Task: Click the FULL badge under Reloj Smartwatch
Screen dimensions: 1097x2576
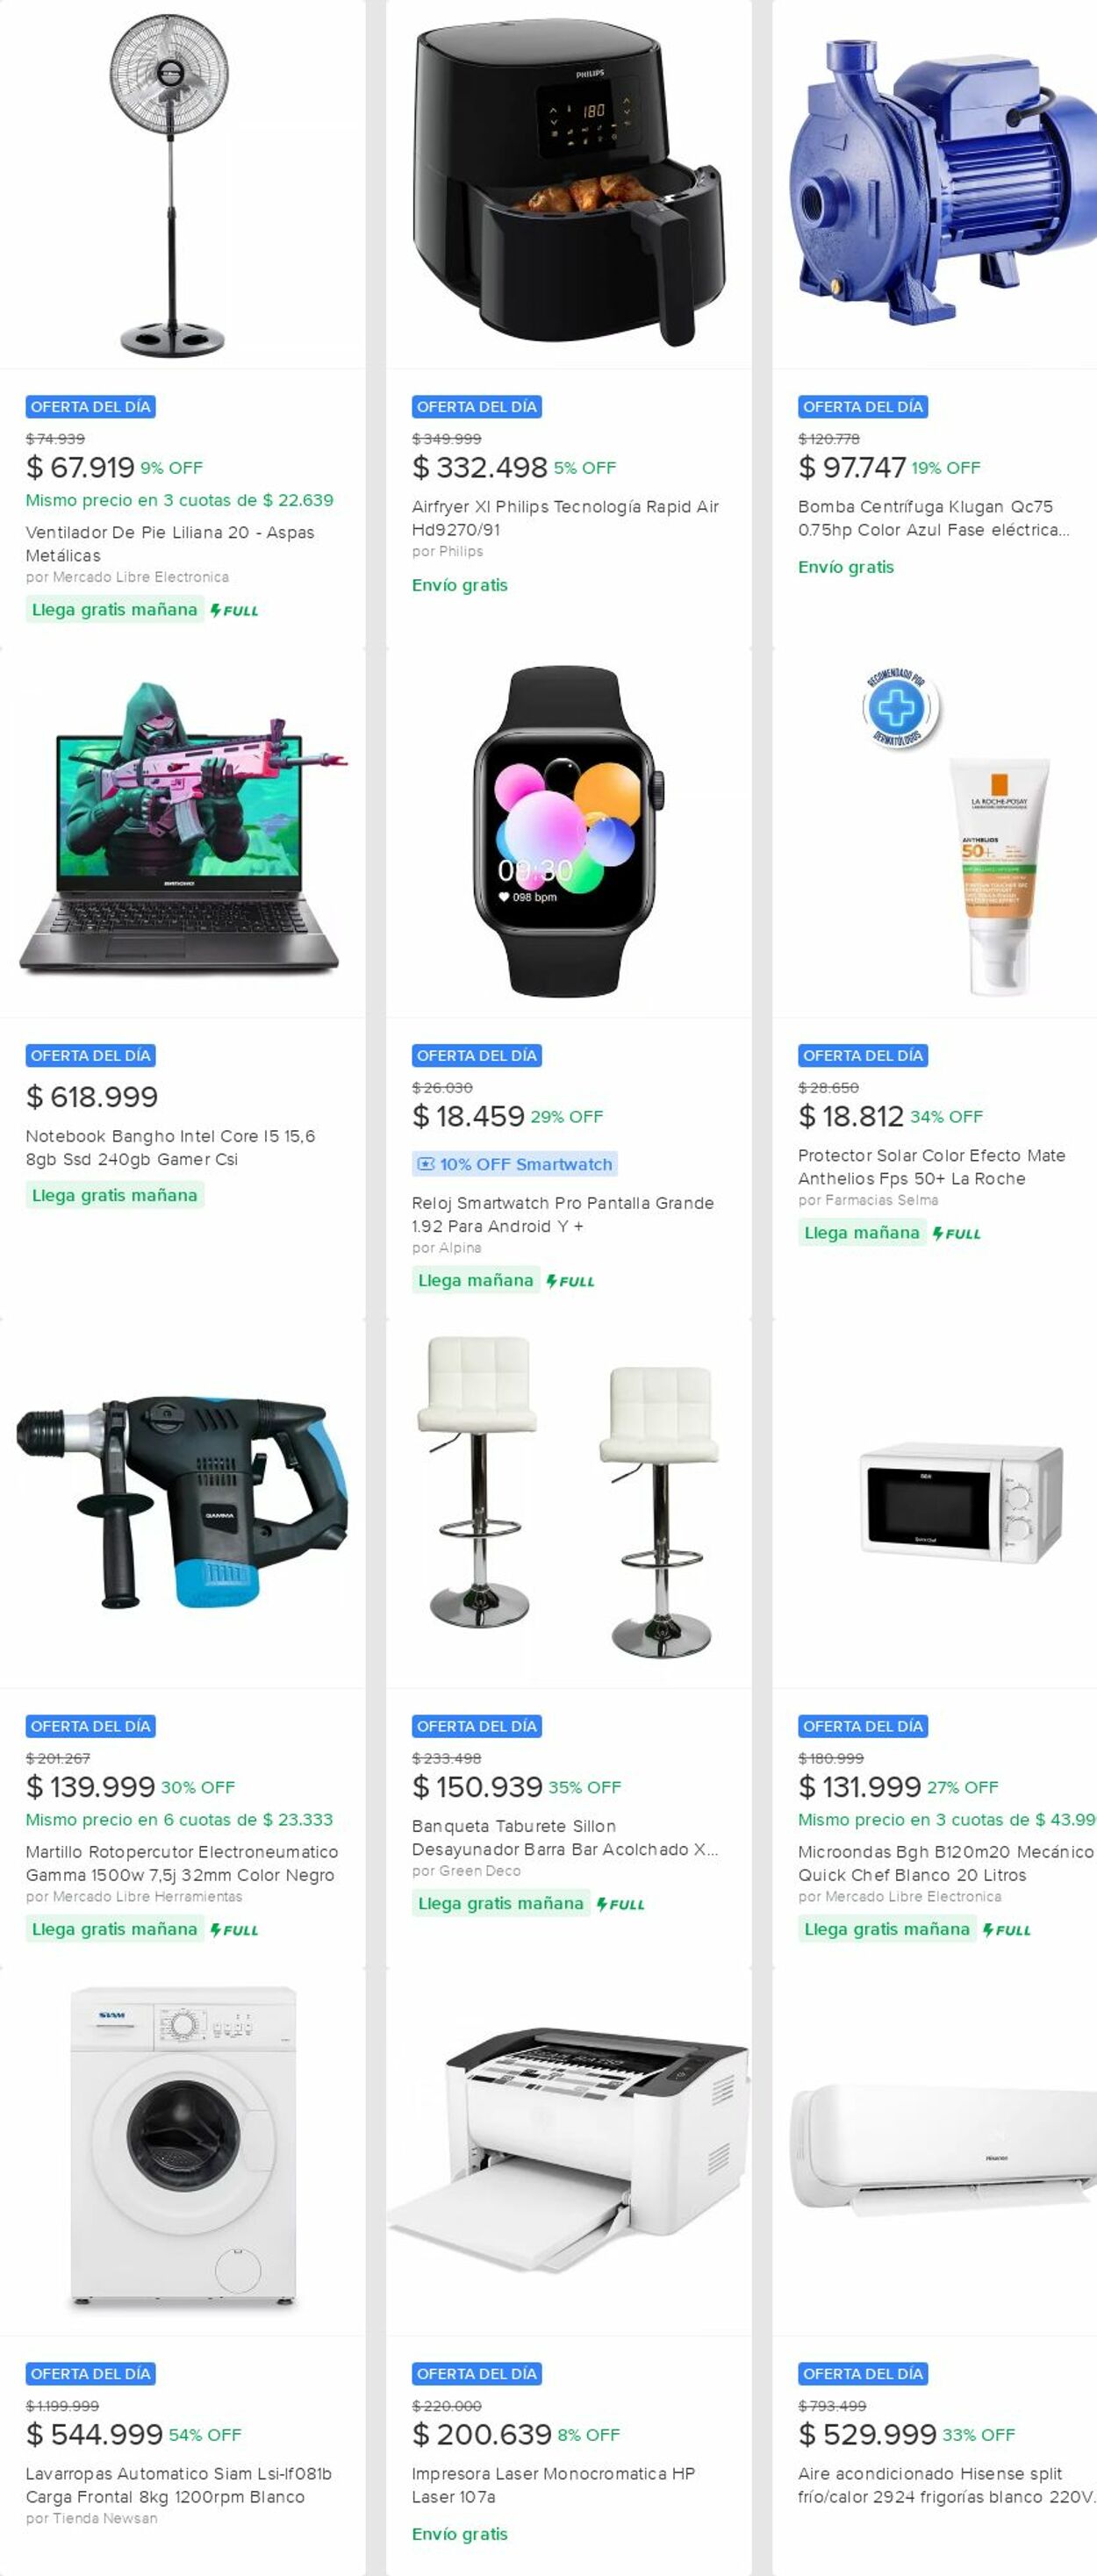Action: pyautogui.click(x=570, y=1281)
